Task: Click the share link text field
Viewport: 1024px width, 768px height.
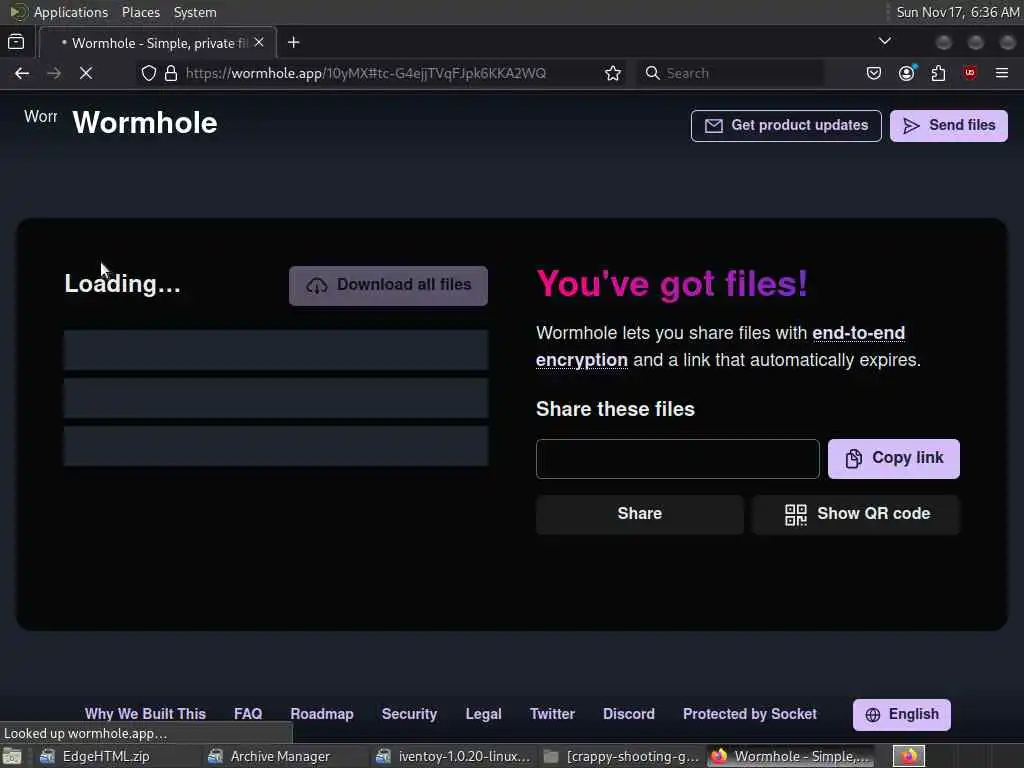Action: click(x=677, y=458)
